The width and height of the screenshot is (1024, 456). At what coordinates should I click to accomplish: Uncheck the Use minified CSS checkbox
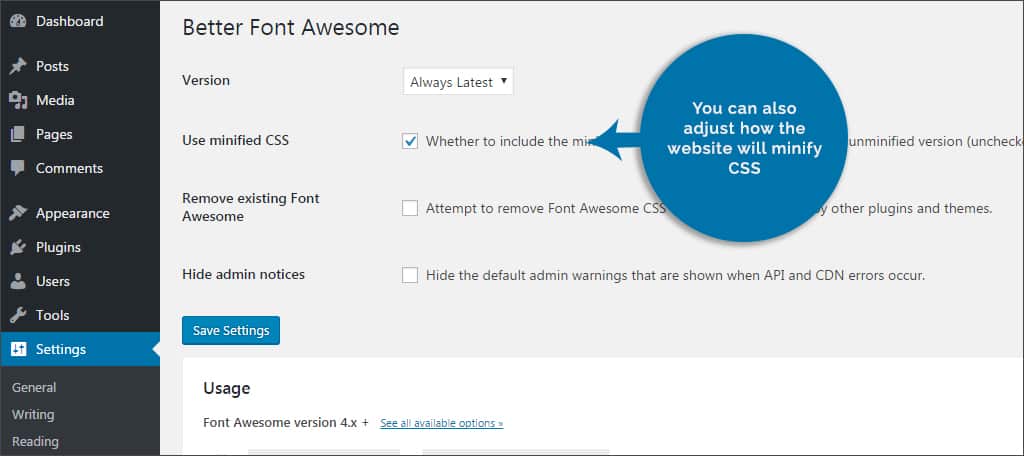point(409,141)
